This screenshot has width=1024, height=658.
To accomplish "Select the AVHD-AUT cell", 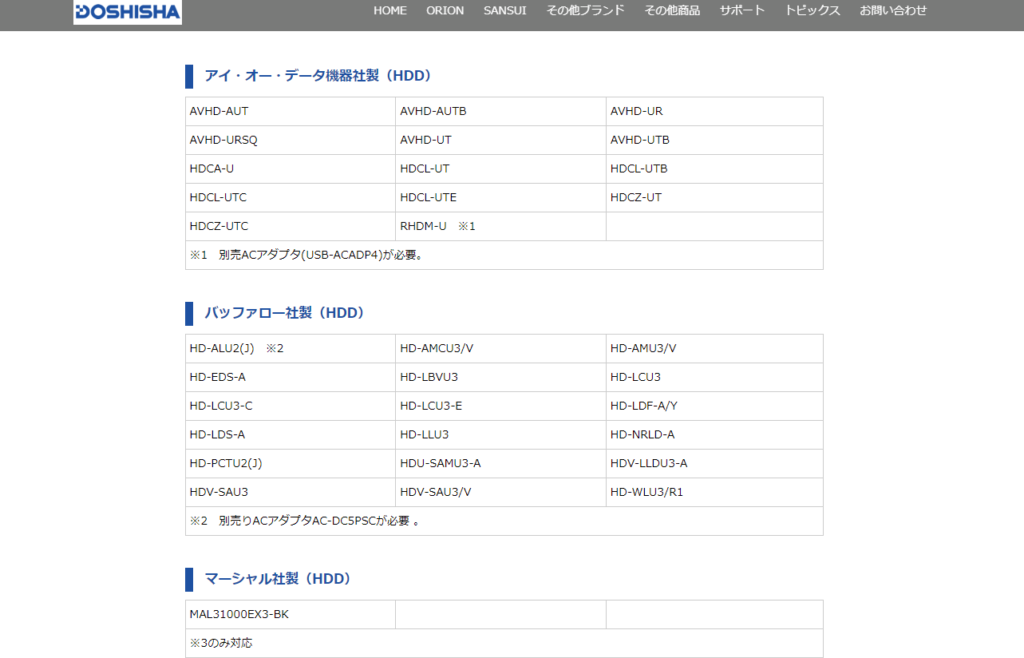I will click(x=290, y=112).
